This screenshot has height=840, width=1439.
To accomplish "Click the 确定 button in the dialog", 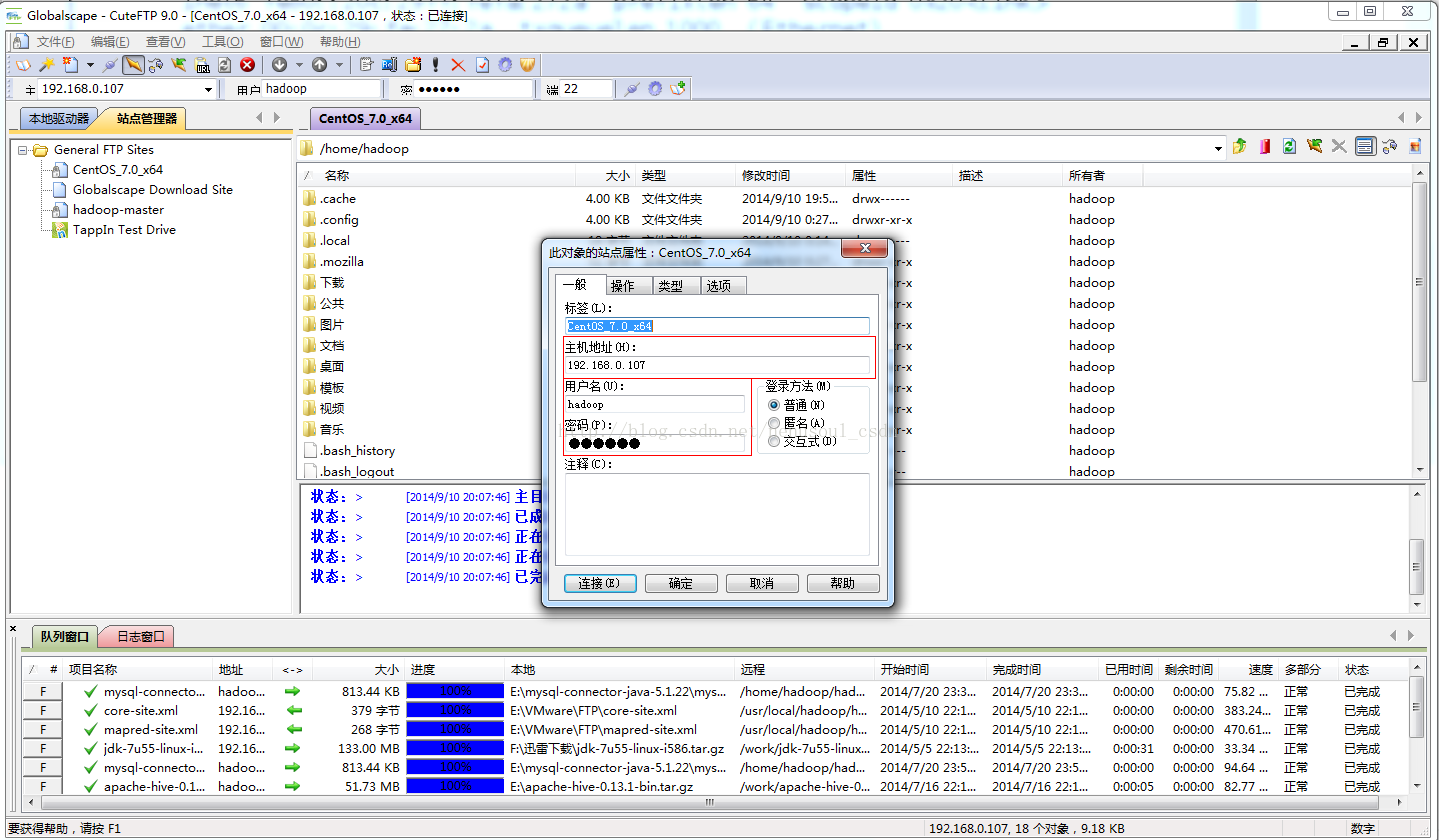I will 681,583.
